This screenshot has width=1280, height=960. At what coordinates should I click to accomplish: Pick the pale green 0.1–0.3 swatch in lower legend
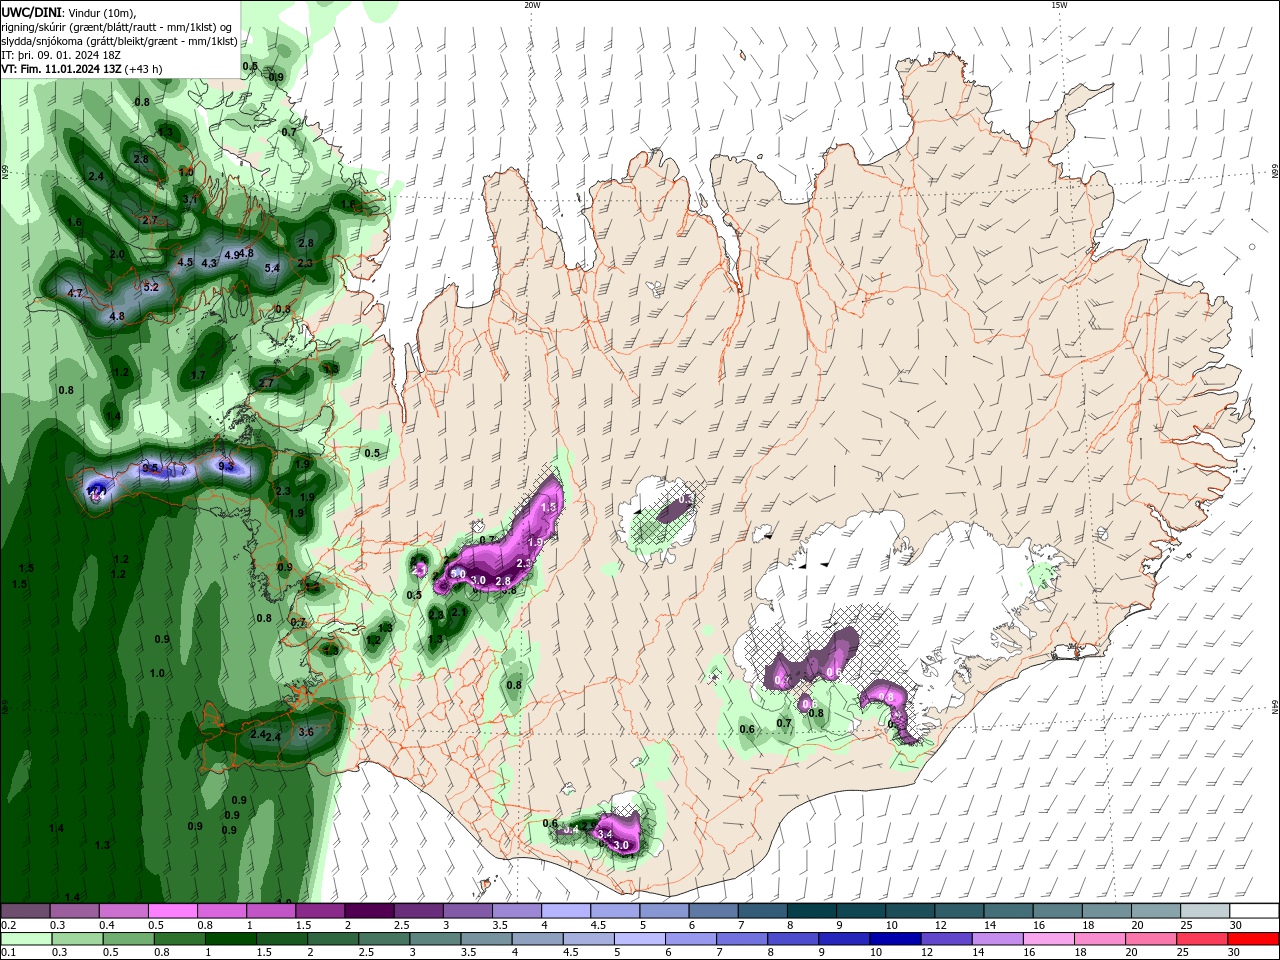tap(25, 939)
